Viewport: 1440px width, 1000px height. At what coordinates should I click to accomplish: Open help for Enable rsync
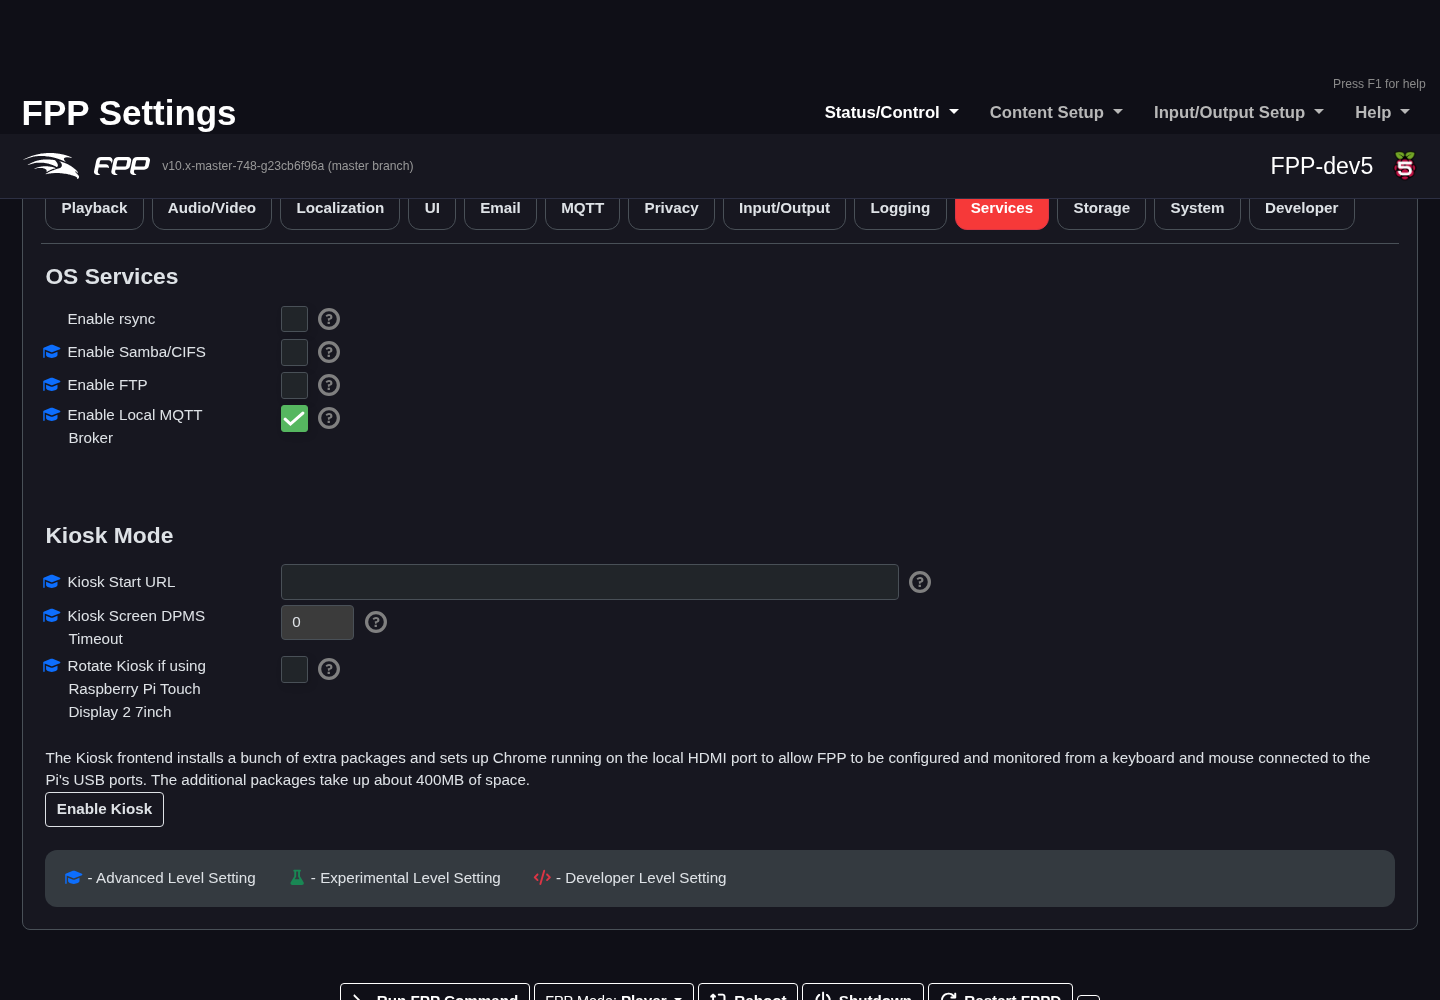pyautogui.click(x=329, y=319)
